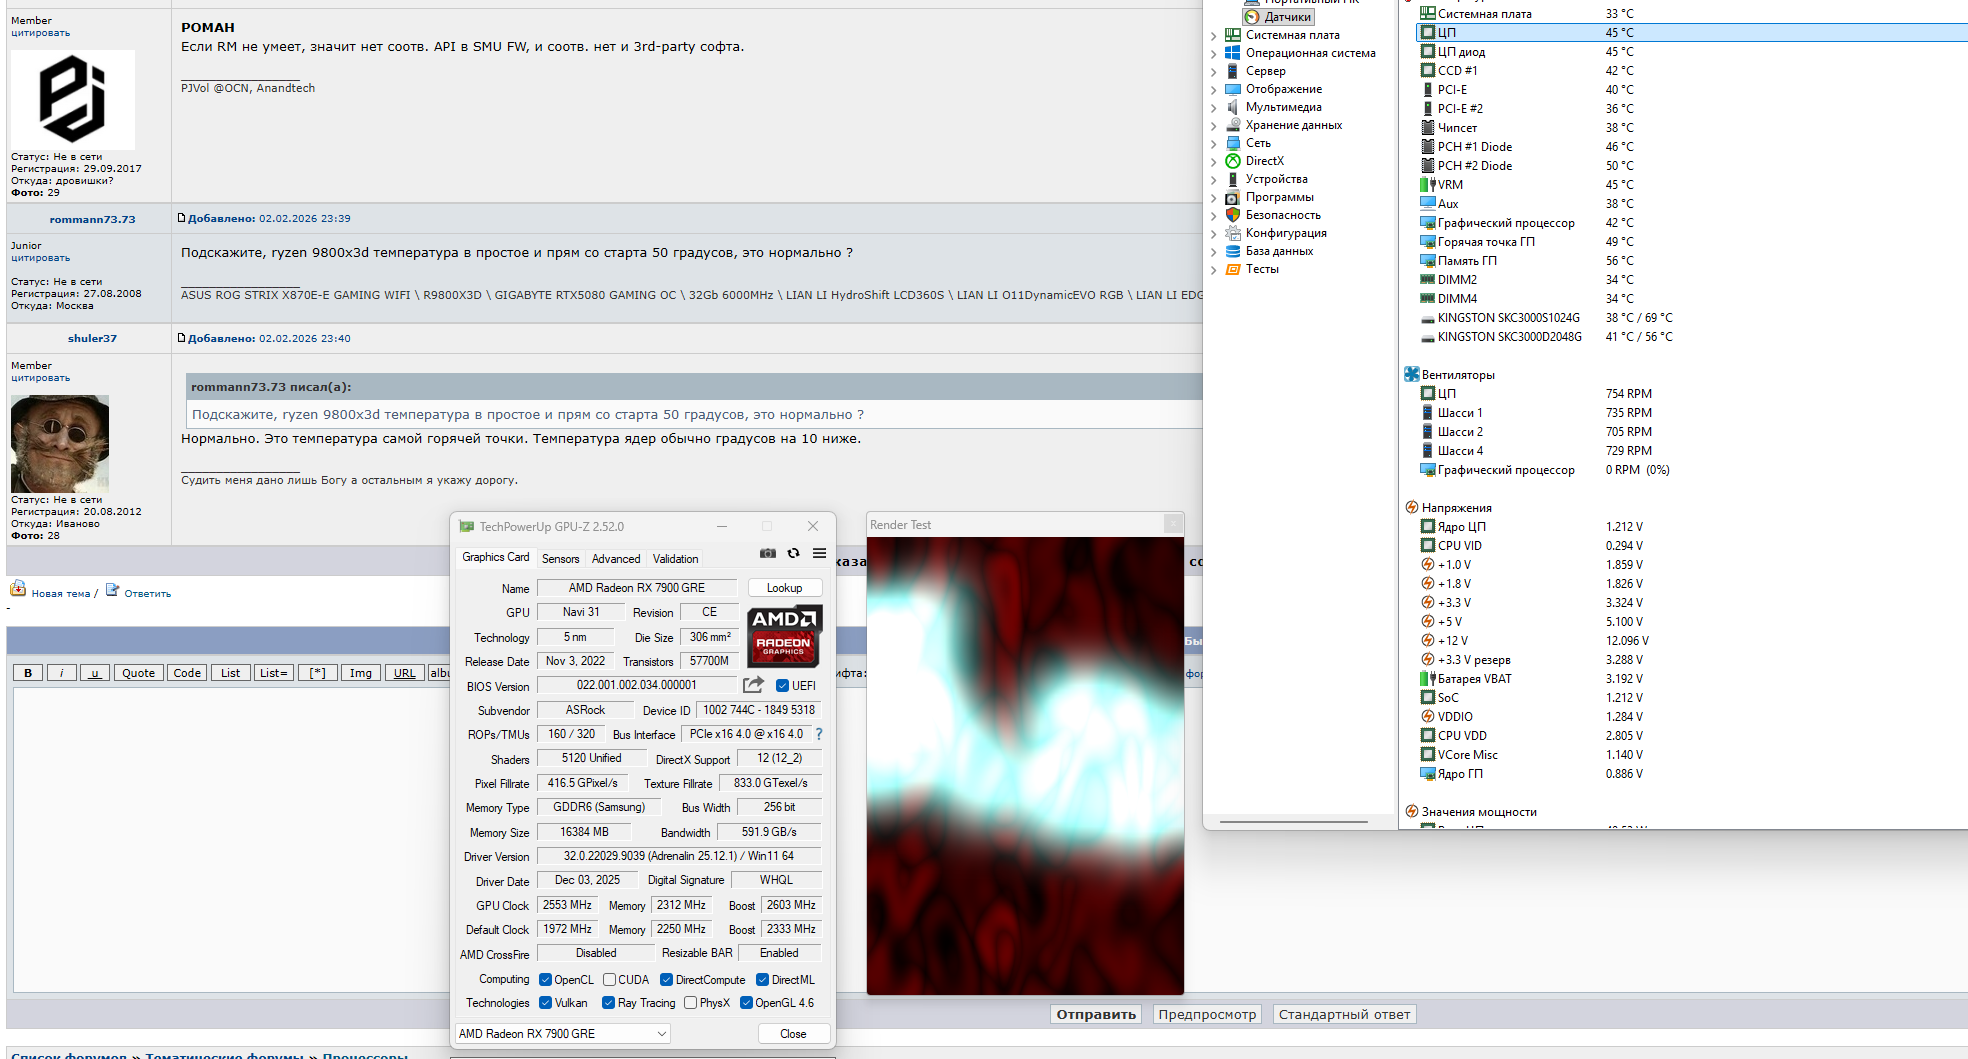This screenshot has width=1968, height=1059.
Task: Enable the CUDA checkbox
Action: 609,980
